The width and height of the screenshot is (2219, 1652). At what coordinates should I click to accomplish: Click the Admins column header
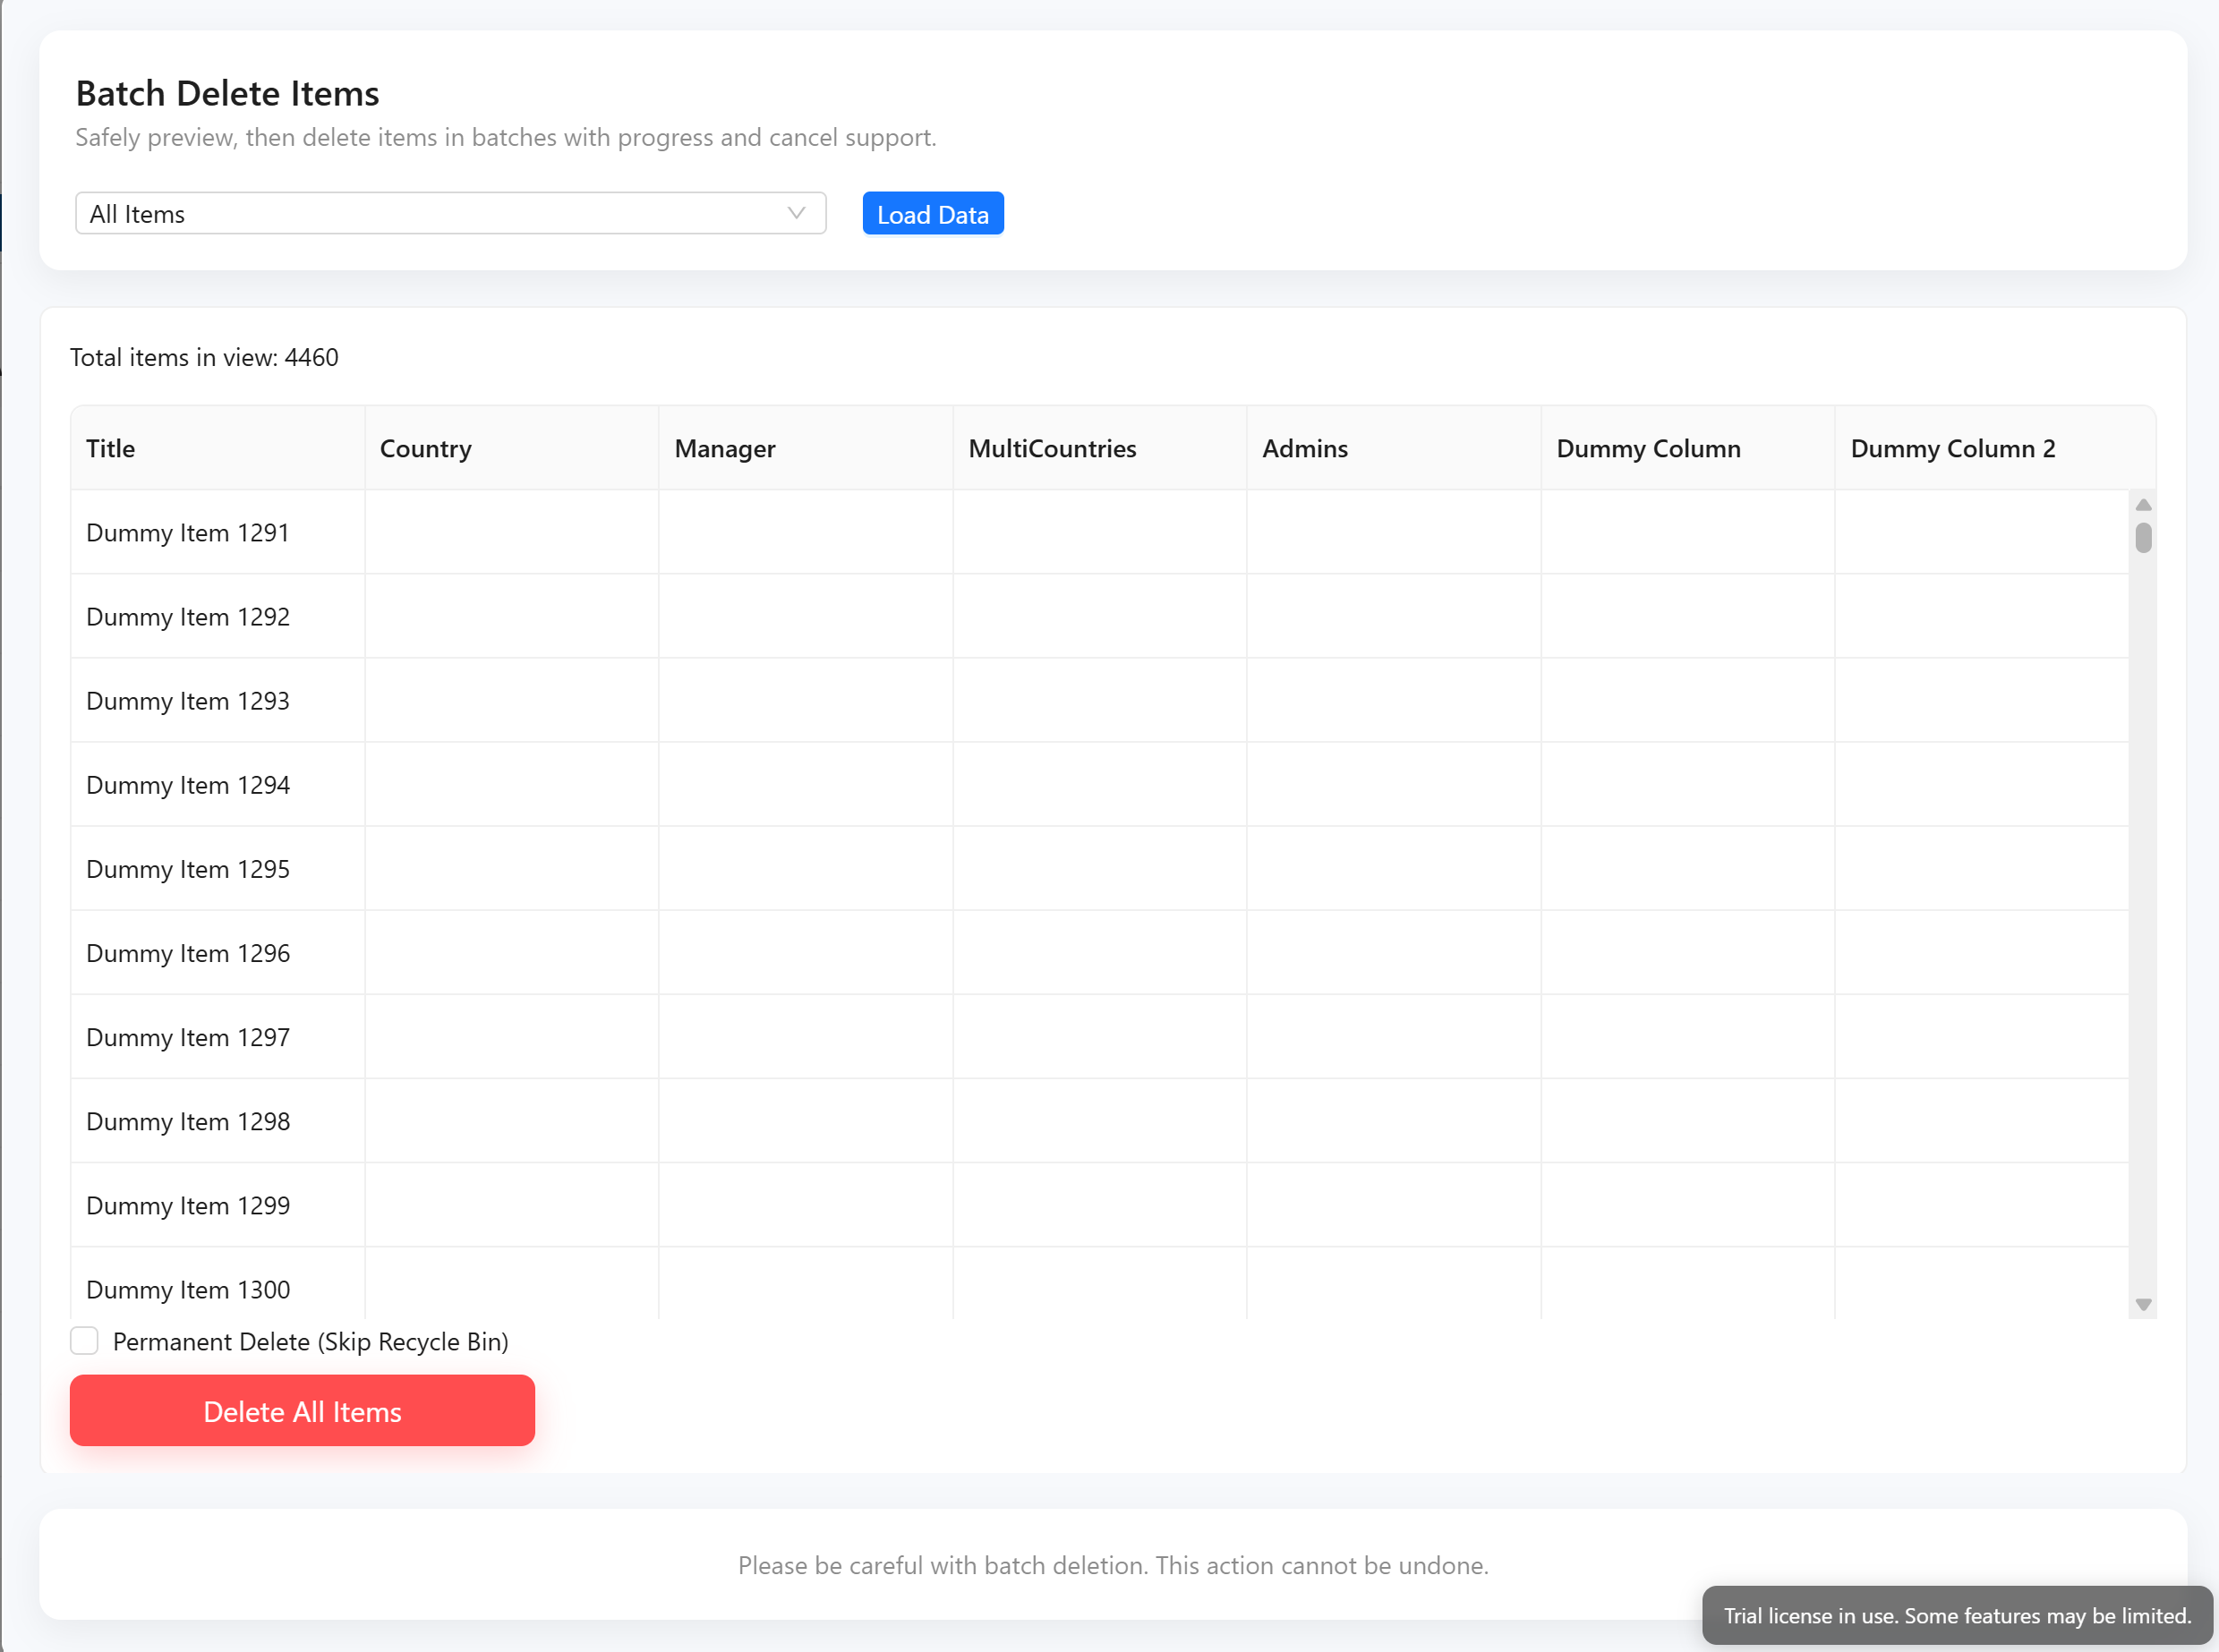pyautogui.click(x=1304, y=448)
